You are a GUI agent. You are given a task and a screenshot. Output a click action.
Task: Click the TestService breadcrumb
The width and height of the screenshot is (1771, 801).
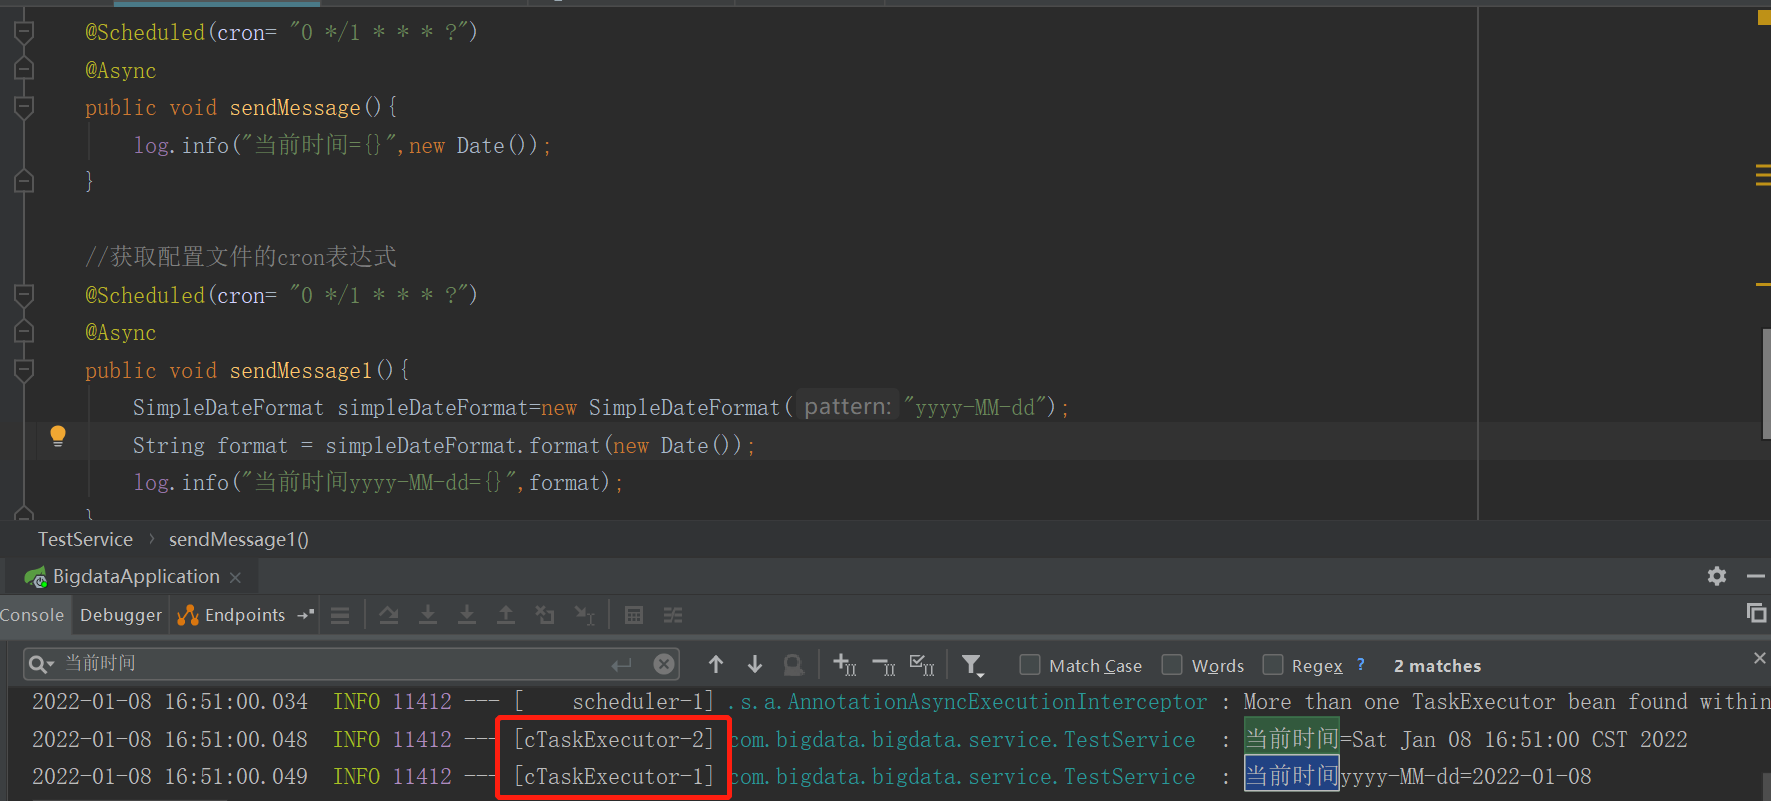point(85,540)
